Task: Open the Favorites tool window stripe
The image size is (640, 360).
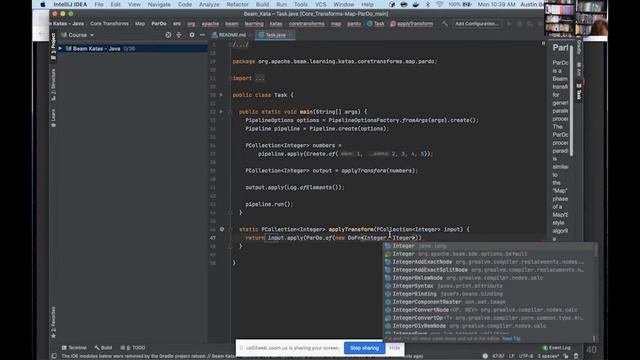Action: tap(53, 322)
